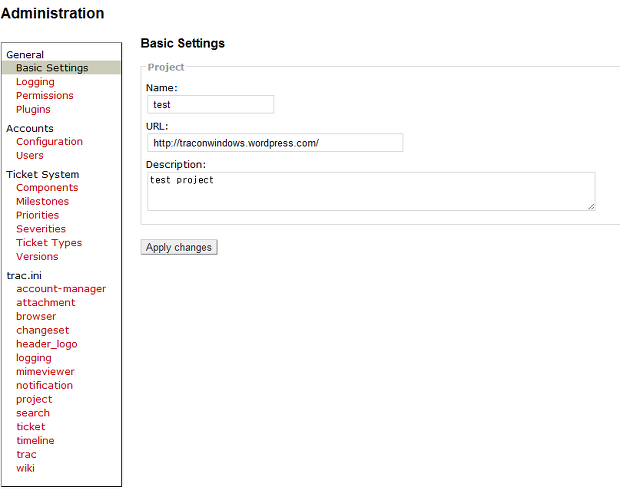
Task: Open mimeviewer trac.ini section
Action: (45, 372)
